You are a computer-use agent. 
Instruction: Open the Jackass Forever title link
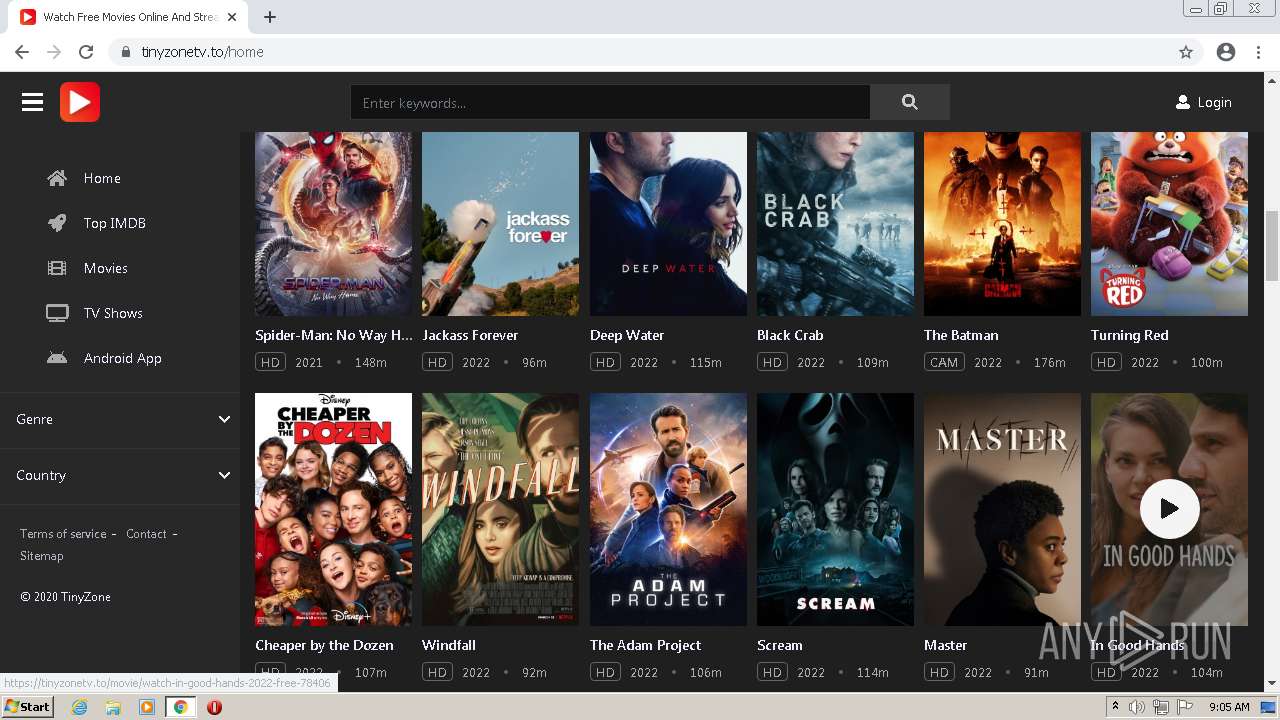click(470, 335)
